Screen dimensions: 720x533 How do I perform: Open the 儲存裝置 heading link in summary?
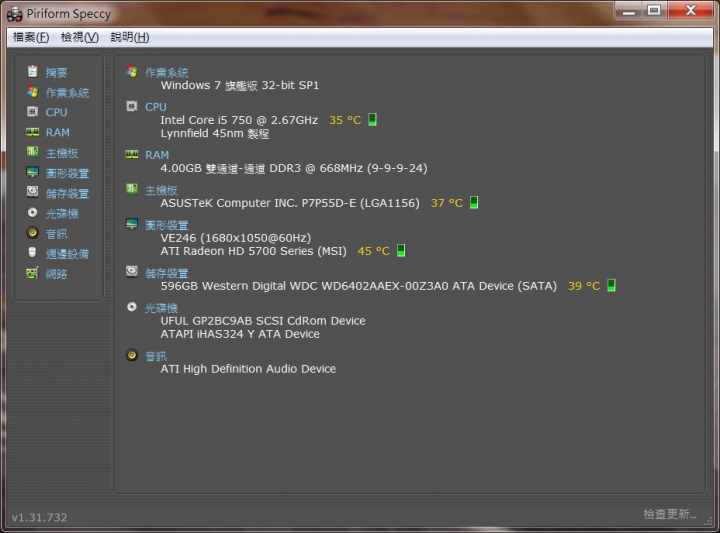pyautogui.click(x=167, y=273)
